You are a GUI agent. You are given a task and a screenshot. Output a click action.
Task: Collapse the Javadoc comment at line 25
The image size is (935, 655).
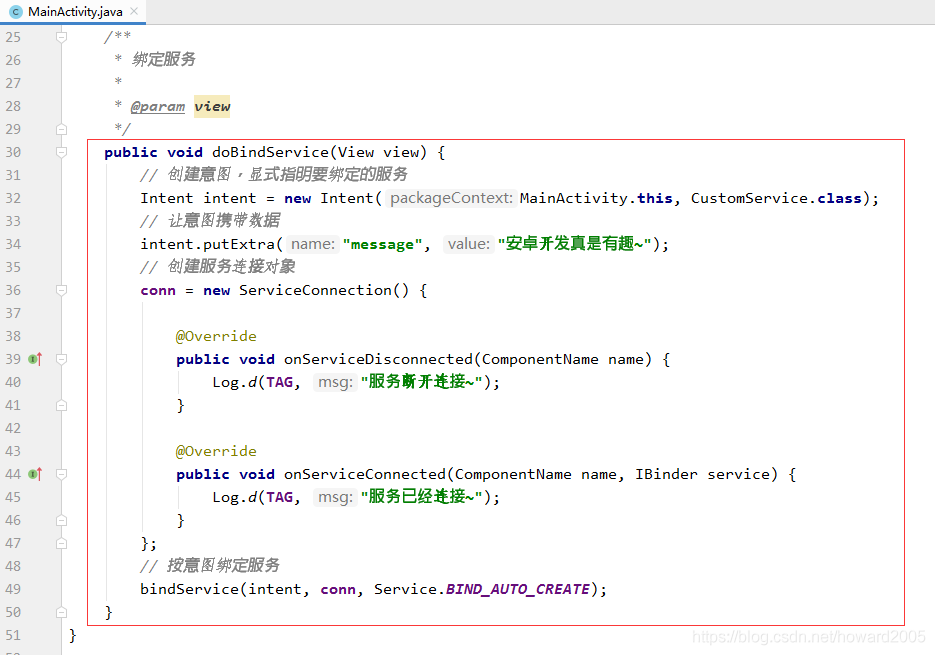(x=61, y=37)
